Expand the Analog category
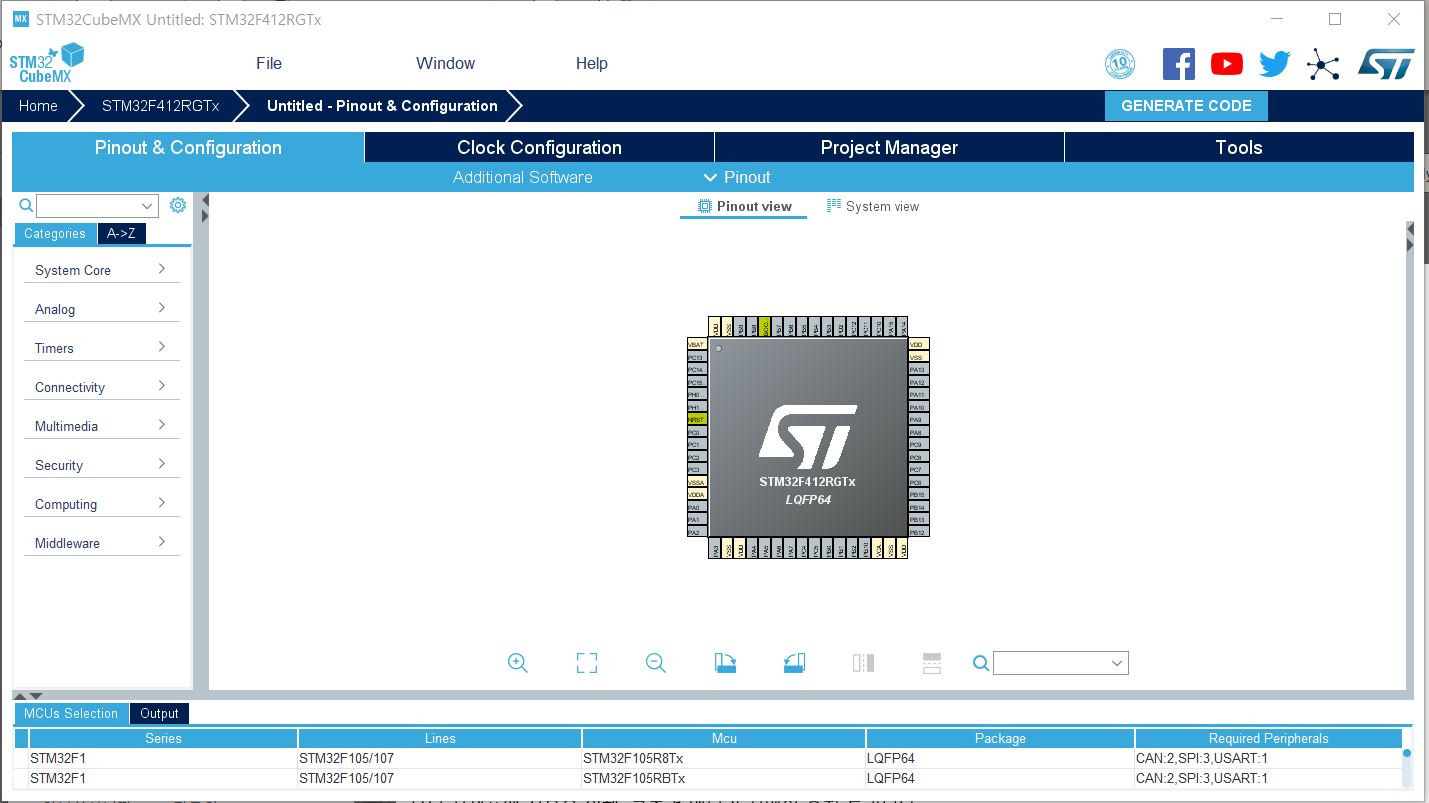This screenshot has height=803, width=1429. (101, 309)
